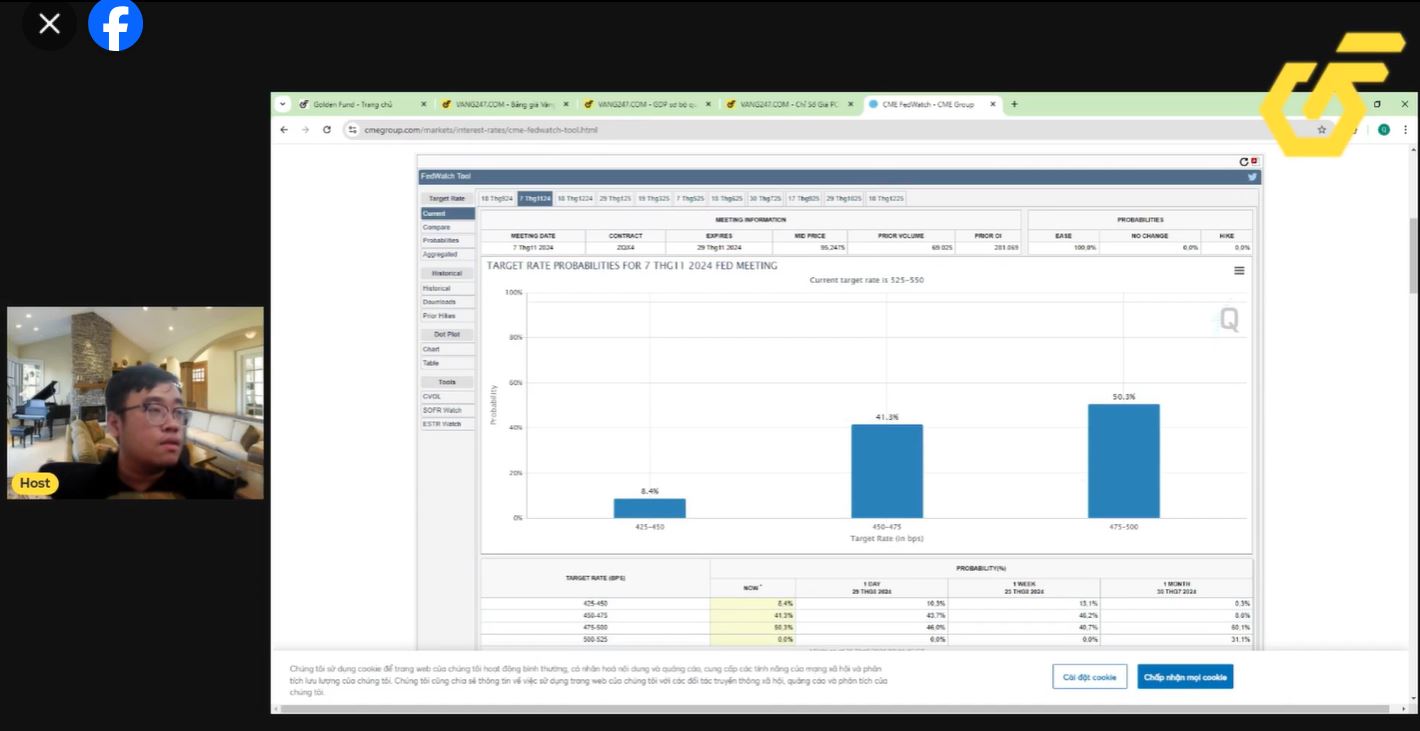Open Chrome three-dot menu

1405,130
